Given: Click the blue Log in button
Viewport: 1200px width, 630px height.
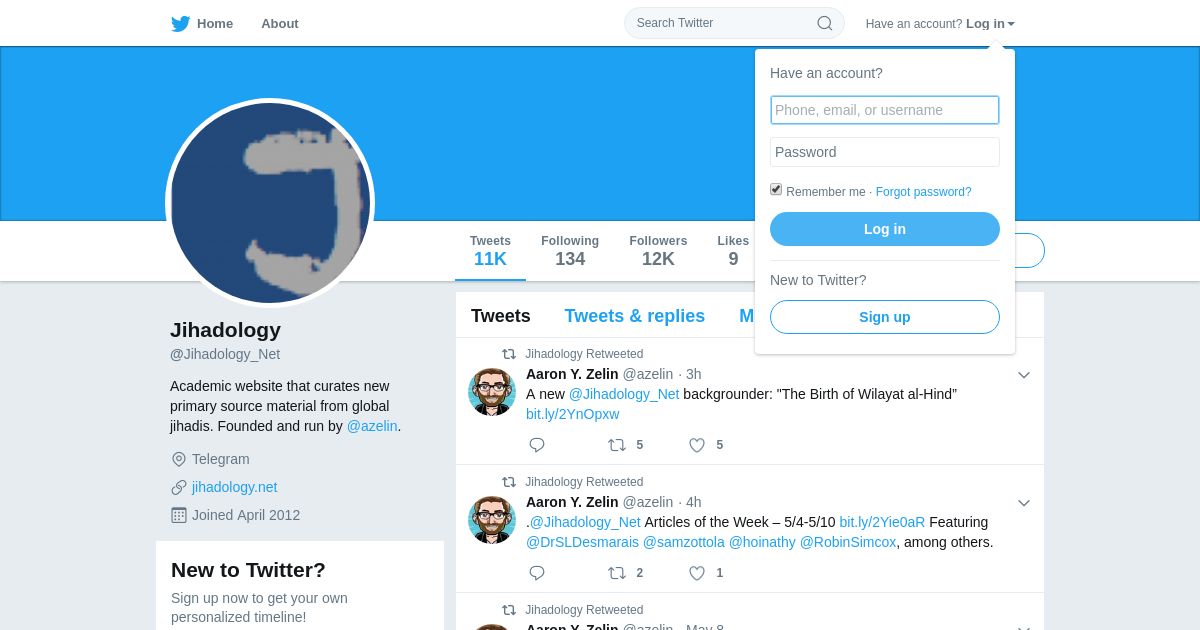Looking at the screenshot, I should click(x=885, y=229).
